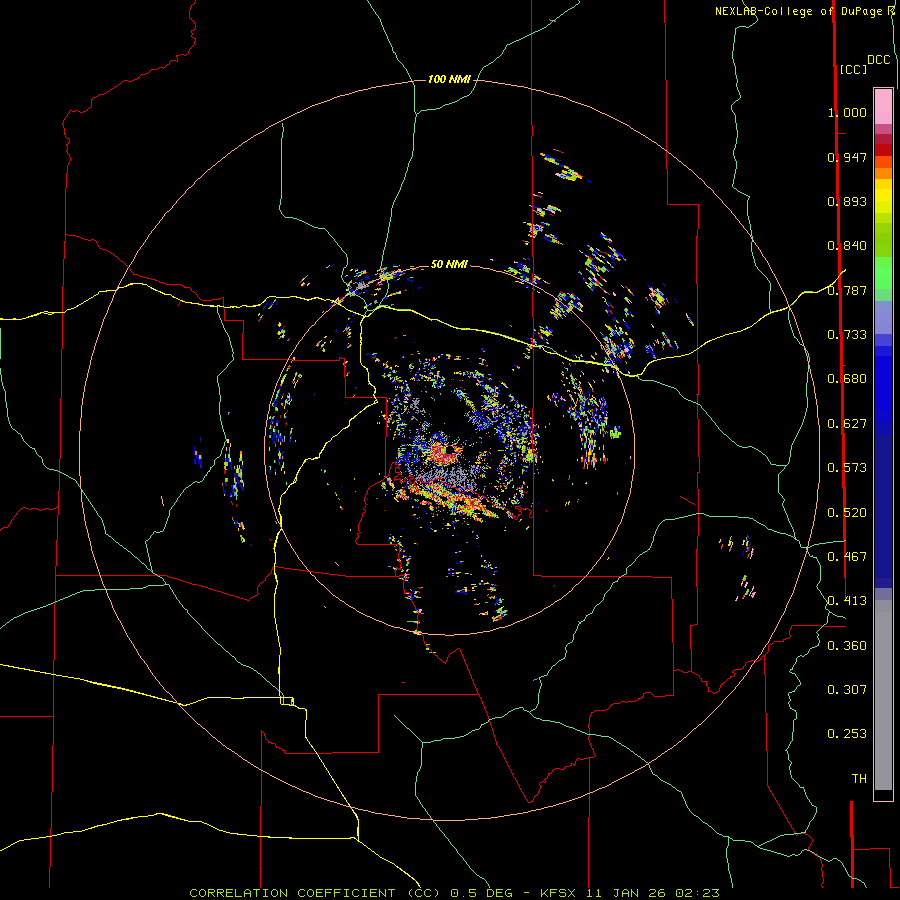Click the 100 NMI range ring label

(x=449, y=79)
